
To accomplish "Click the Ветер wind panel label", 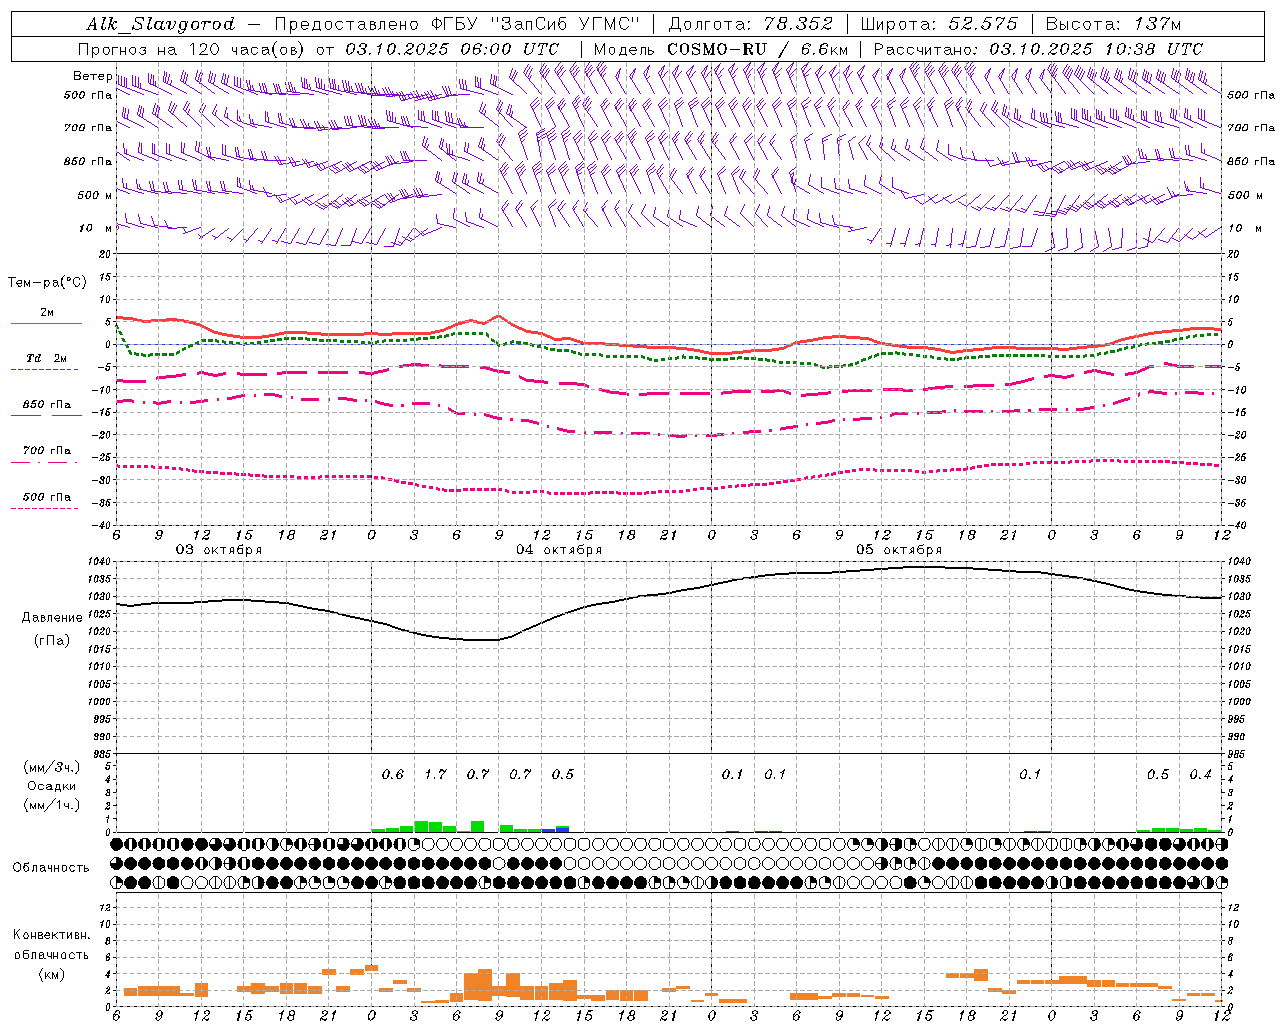I will (x=92, y=76).
